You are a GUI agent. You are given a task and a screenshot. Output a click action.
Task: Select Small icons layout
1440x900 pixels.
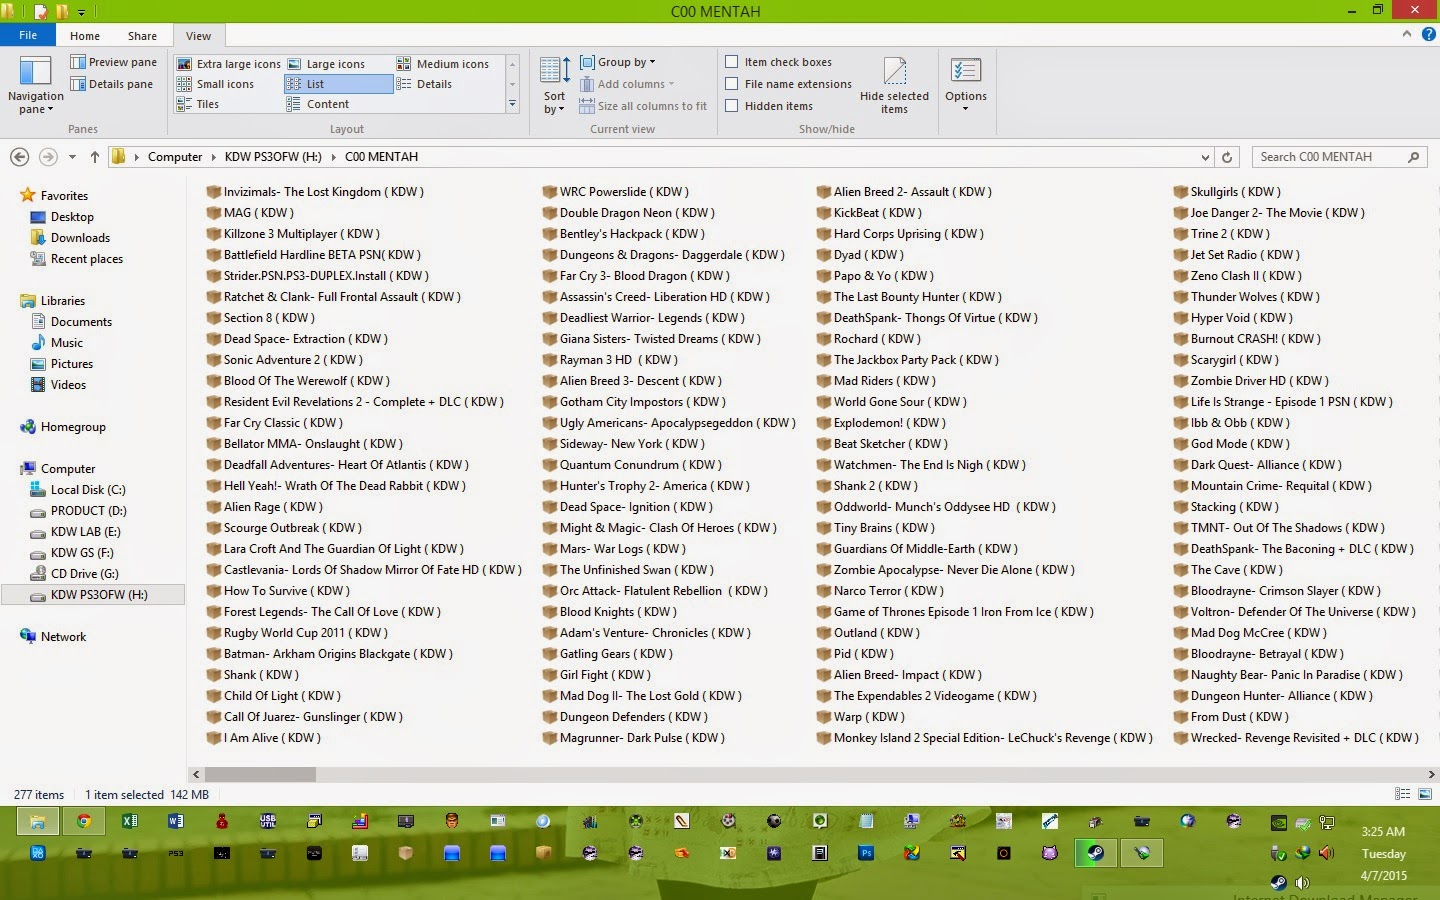point(215,84)
